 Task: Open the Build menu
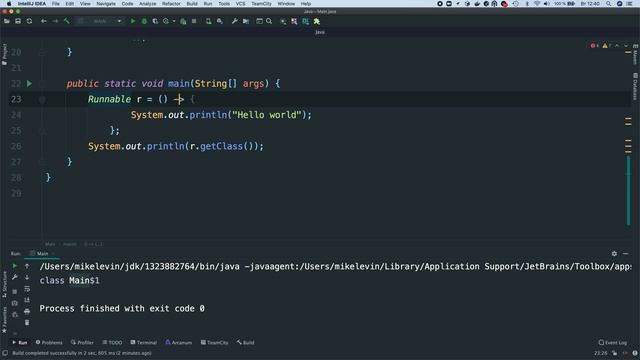[192, 4]
